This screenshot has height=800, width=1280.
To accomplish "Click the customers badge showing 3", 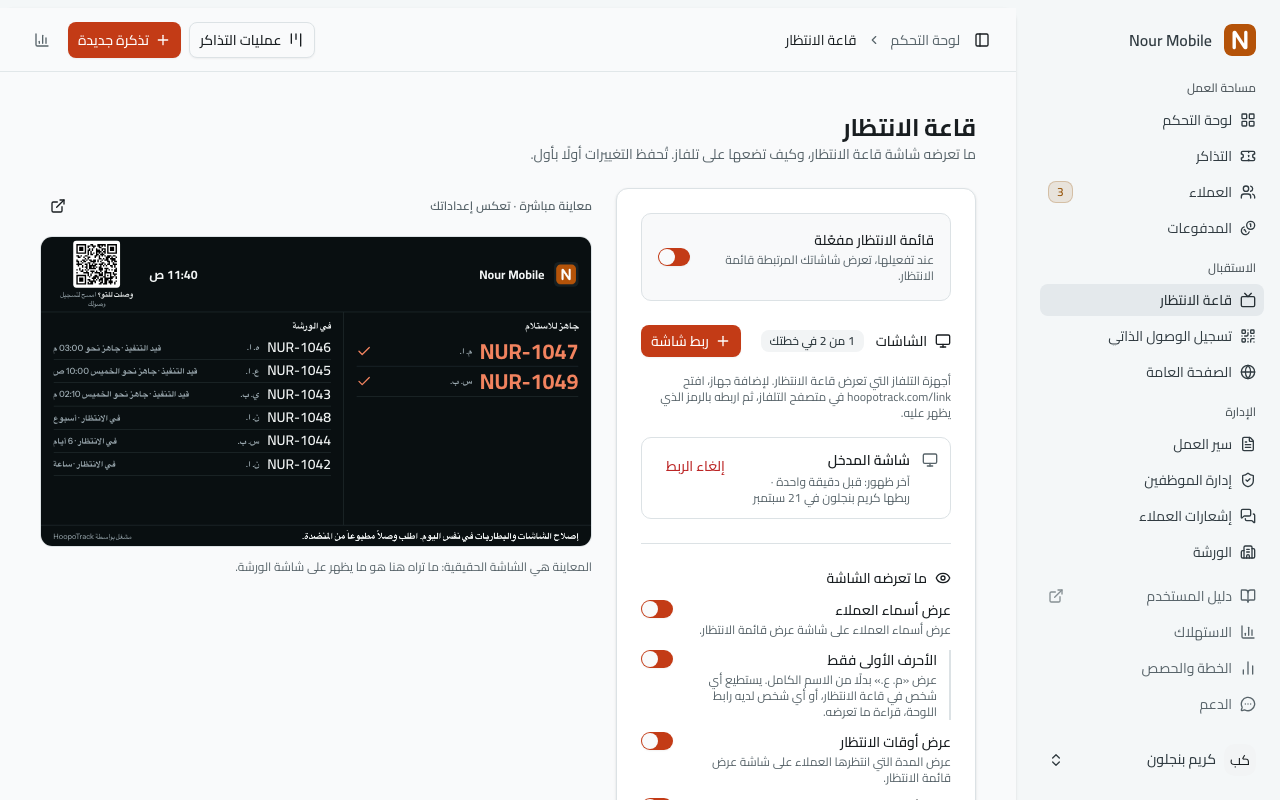I will point(1060,192).
